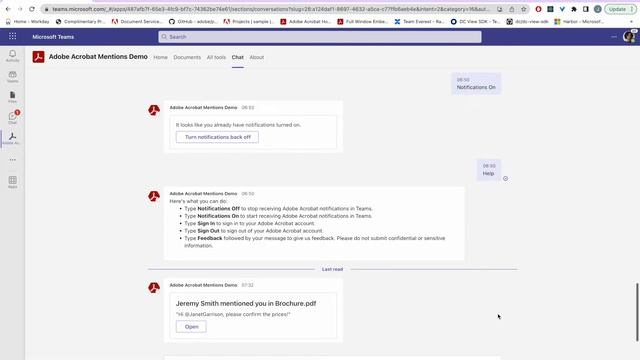Open the Home - Workday bookmark
Screen dimensions: 640x360
pyautogui.click(x=27, y=22)
